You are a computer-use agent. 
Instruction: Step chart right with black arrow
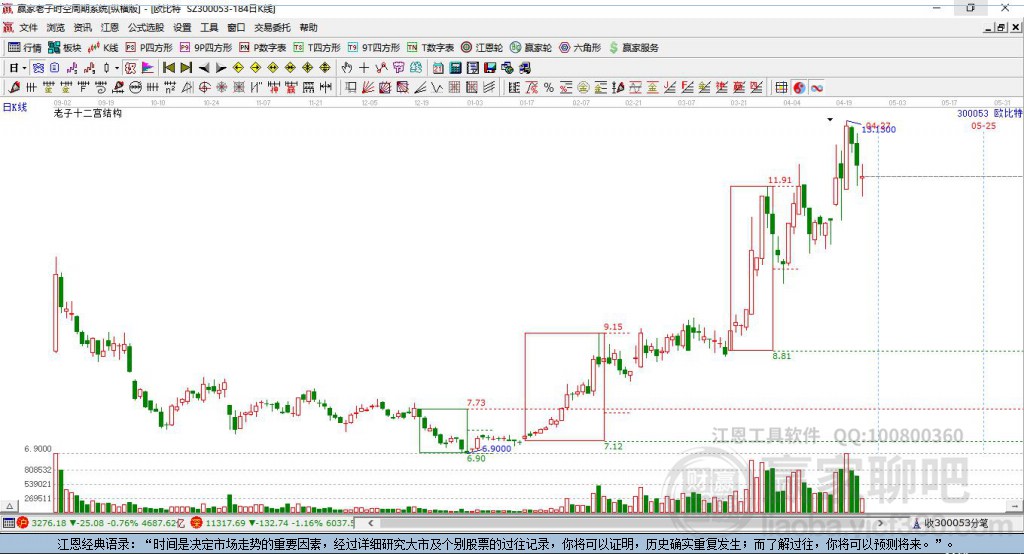[221, 68]
